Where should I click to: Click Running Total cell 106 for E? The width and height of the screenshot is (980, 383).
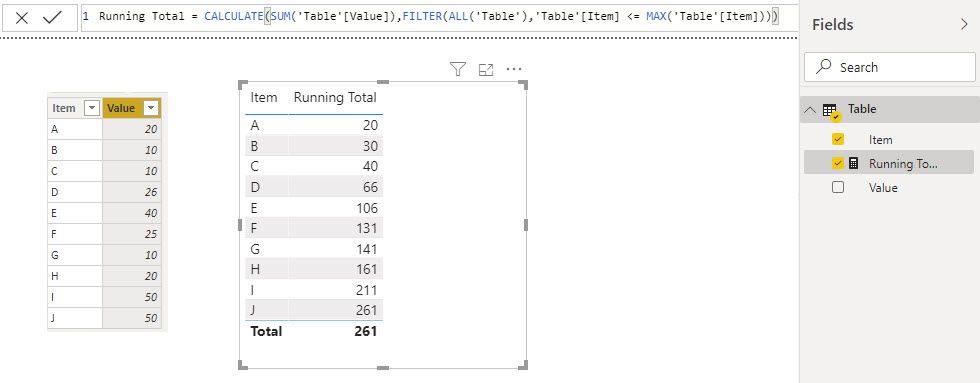point(366,208)
